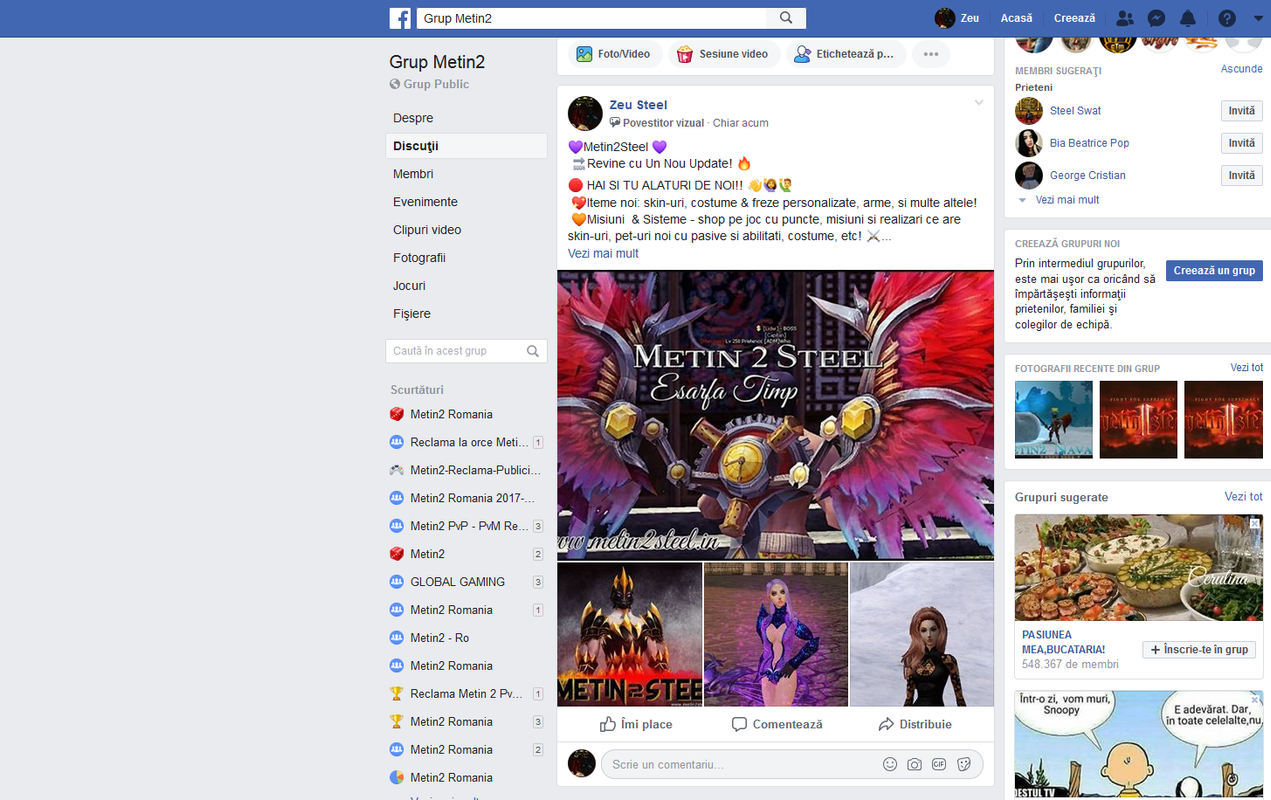Invite Steel Swat to the group
The width and height of the screenshot is (1271, 800).
pyautogui.click(x=1241, y=111)
